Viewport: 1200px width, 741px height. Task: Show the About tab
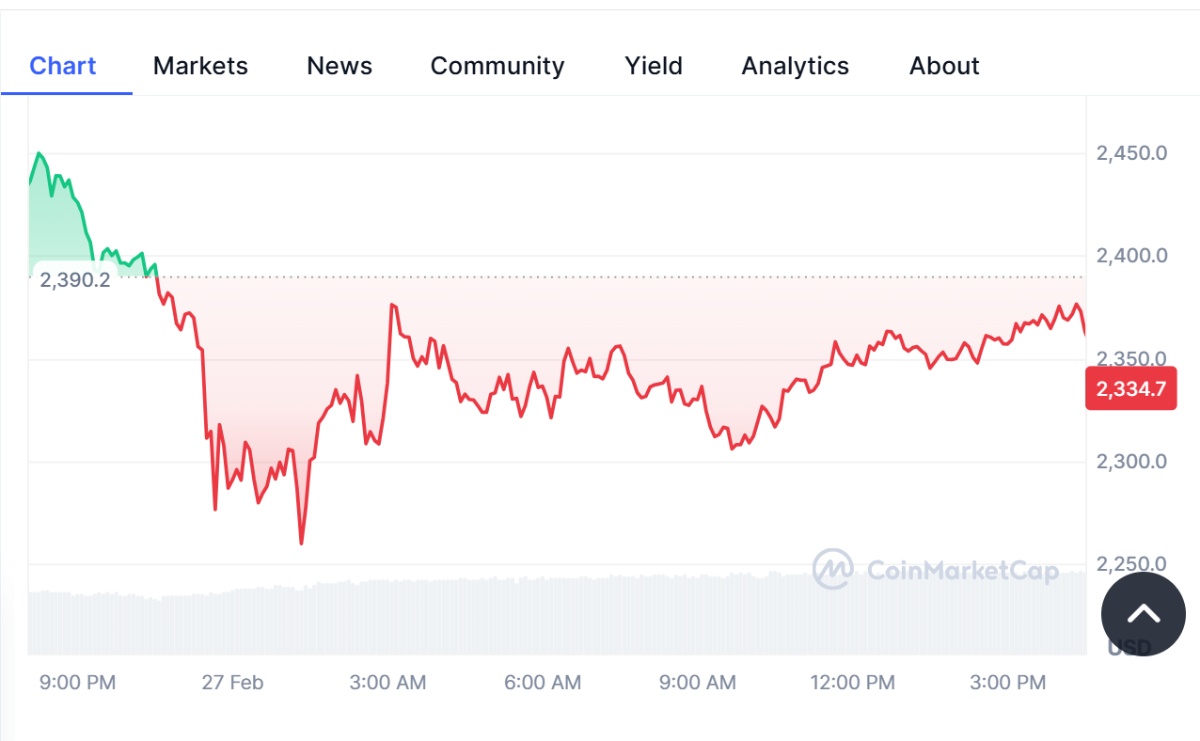coord(944,66)
